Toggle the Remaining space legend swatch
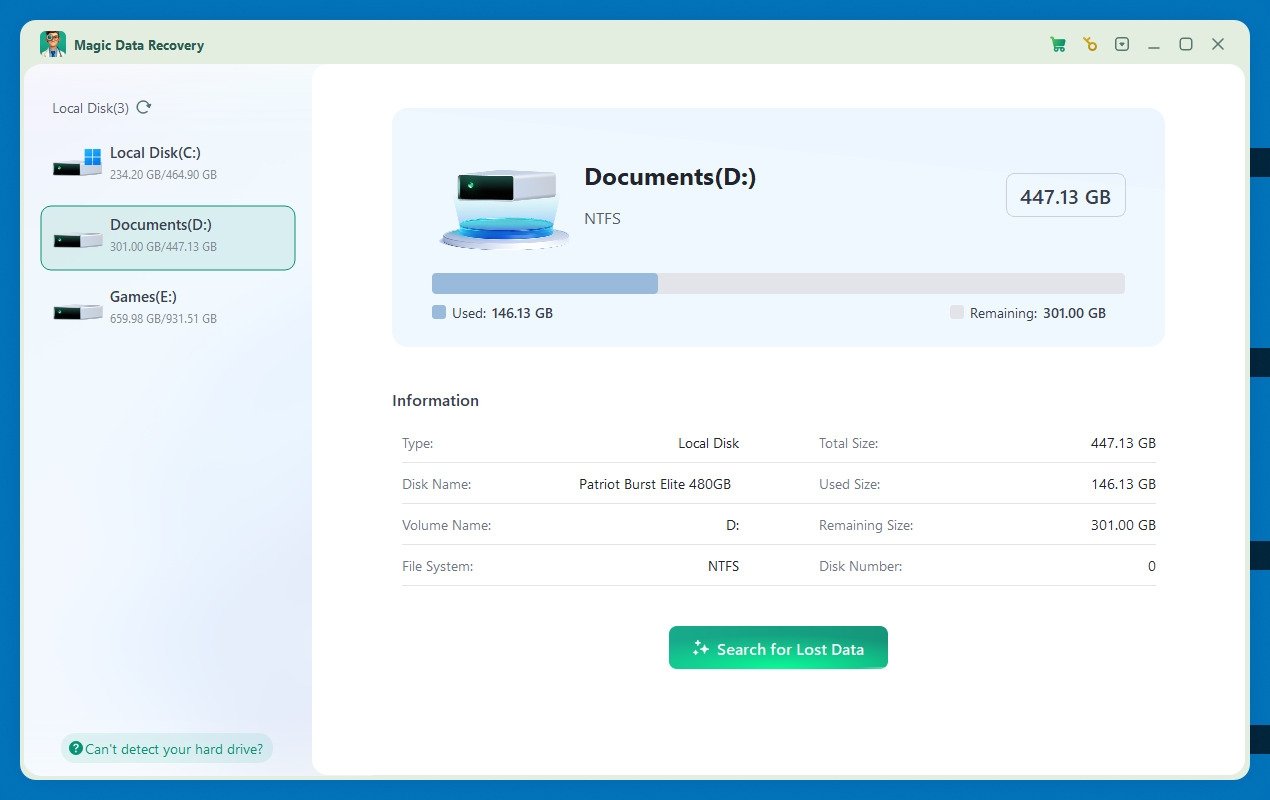Viewport: 1270px width, 800px height. 956,312
